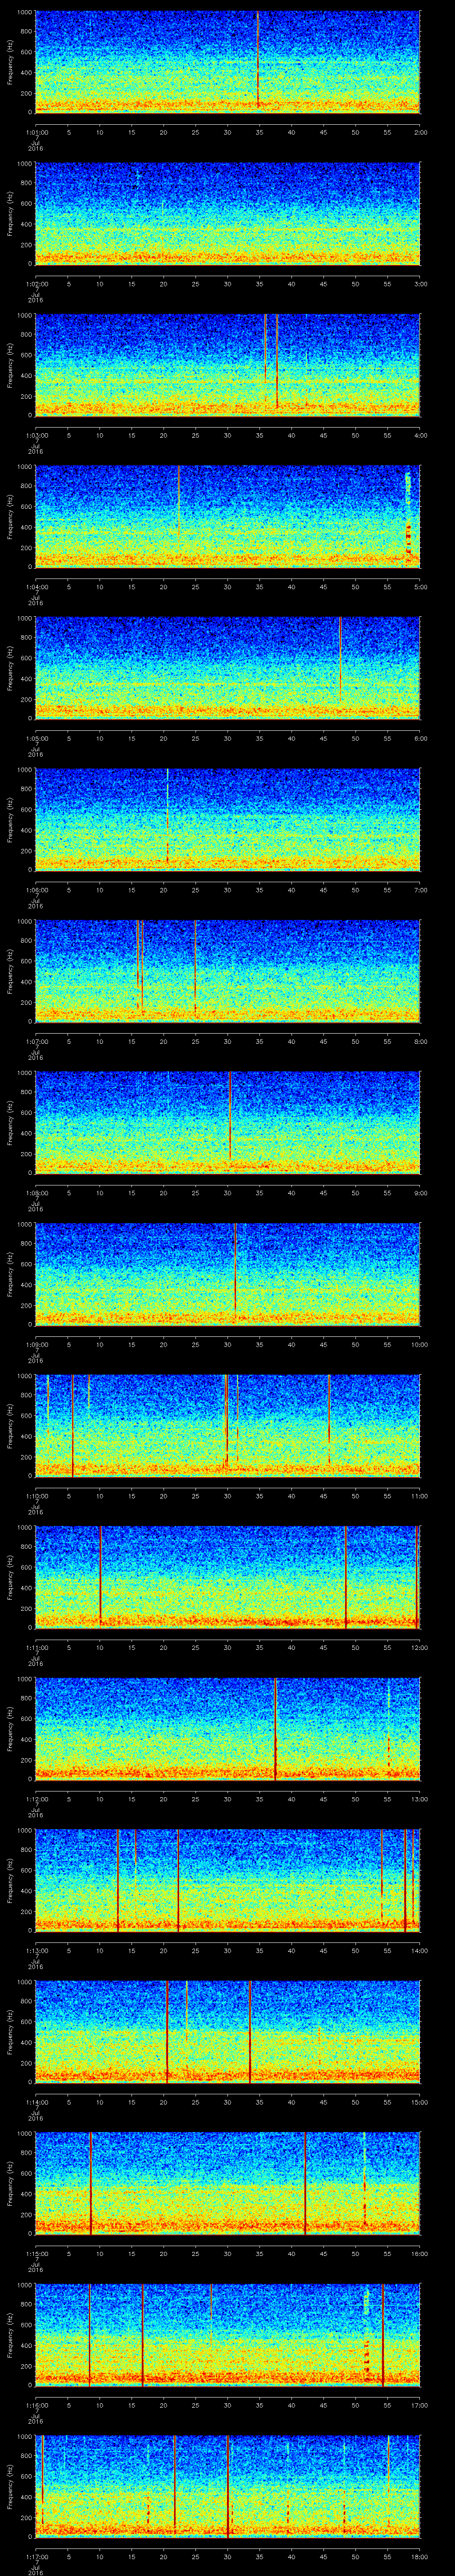Click the spectrogram panel starting at 1:12:00
455x2576 pixels.
pos(227,1729)
